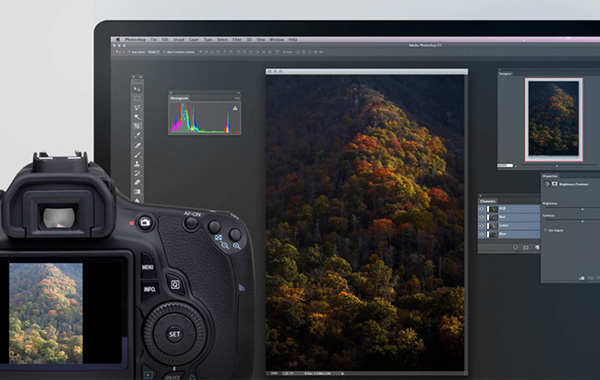Image resolution: width=600 pixels, height=380 pixels.
Task: Click Create new channel icon
Action: 537,248
